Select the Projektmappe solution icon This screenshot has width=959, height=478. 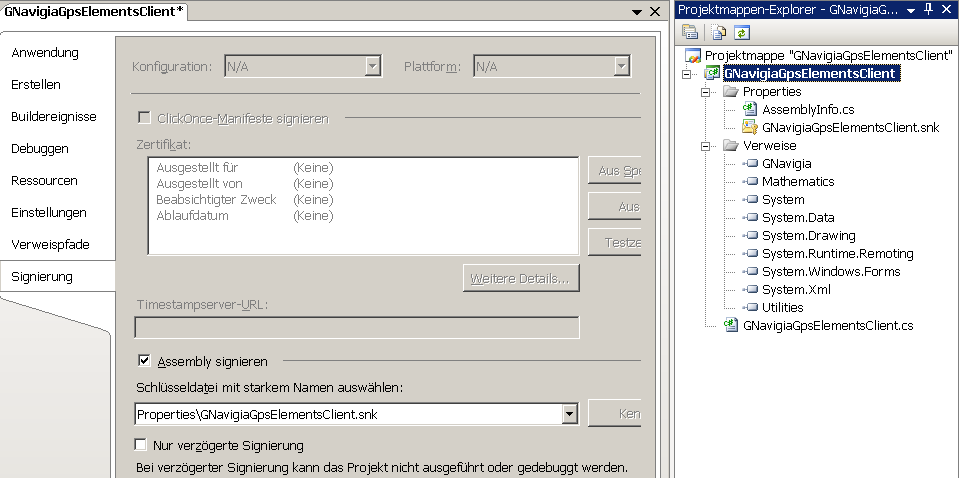tap(693, 56)
